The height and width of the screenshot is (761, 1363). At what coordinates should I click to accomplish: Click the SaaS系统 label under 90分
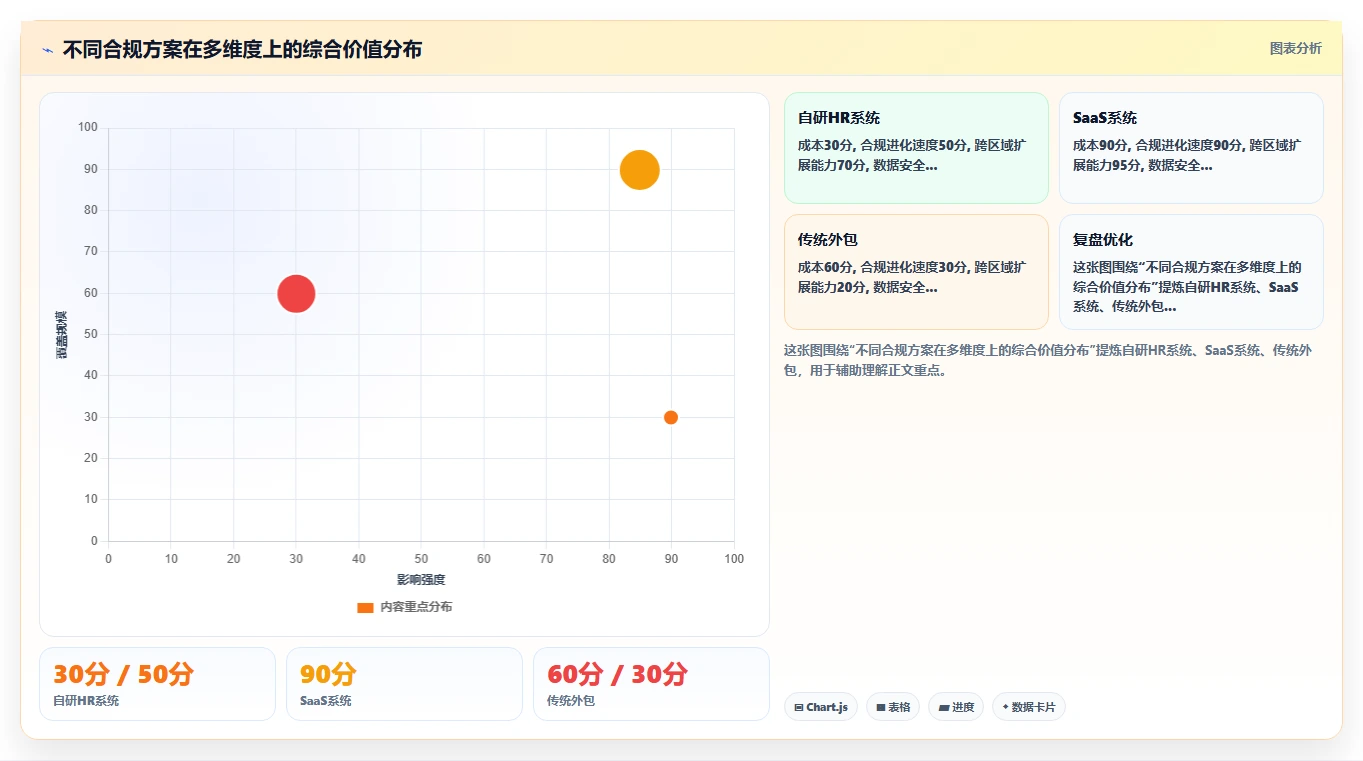point(326,701)
